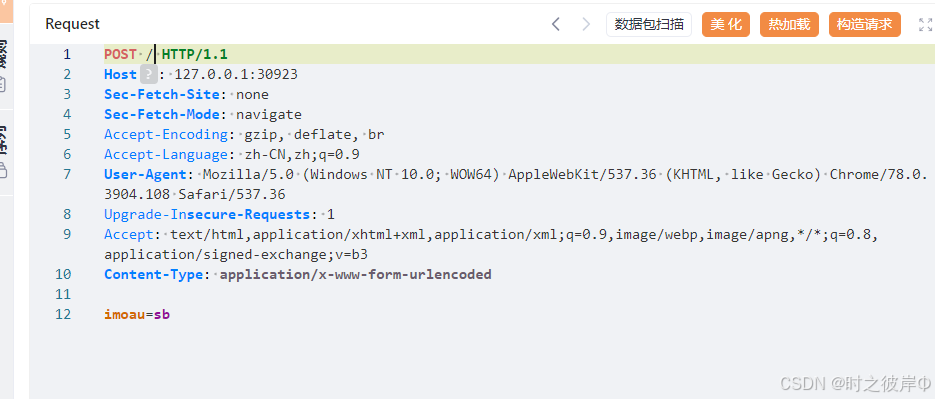Screen dimensions: 935x399
Task: Click the request body imoau=sb
Action: tap(137, 314)
